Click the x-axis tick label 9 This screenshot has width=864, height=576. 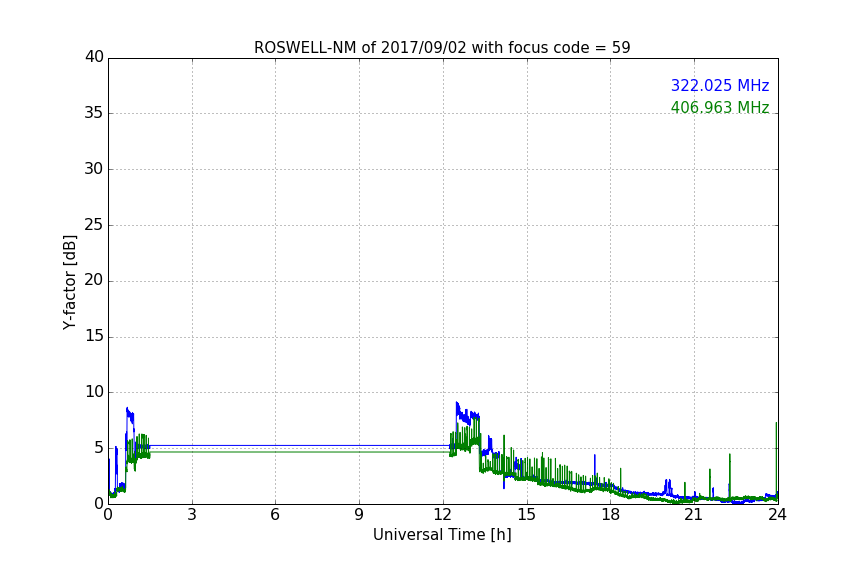click(359, 515)
